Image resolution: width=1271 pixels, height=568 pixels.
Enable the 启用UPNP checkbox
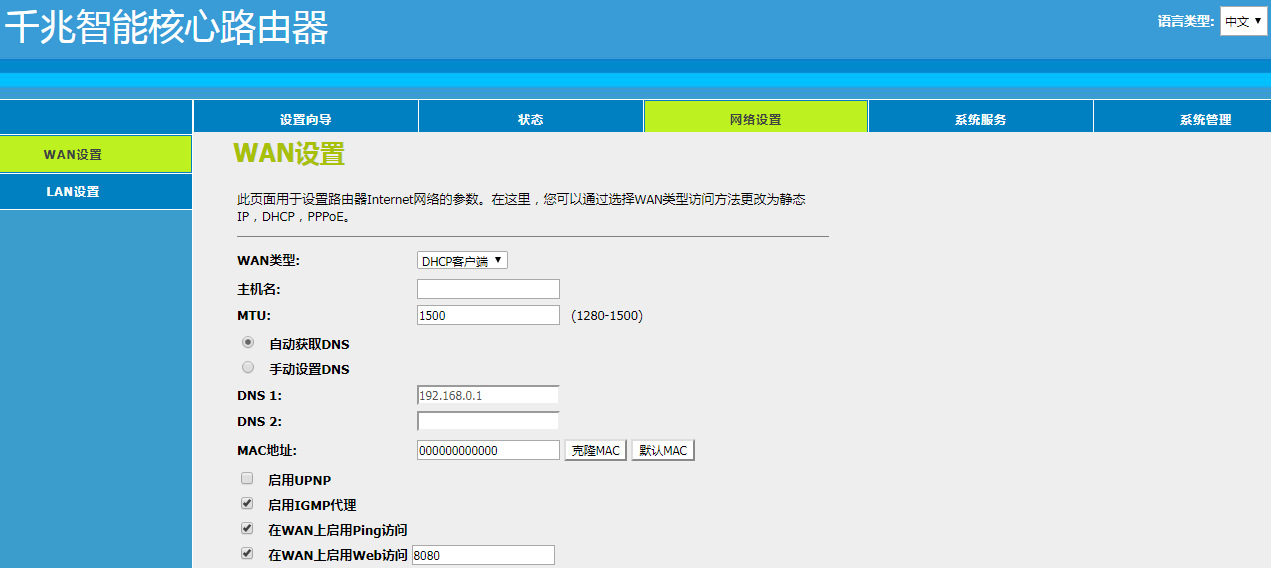click(x=247, y=479)
